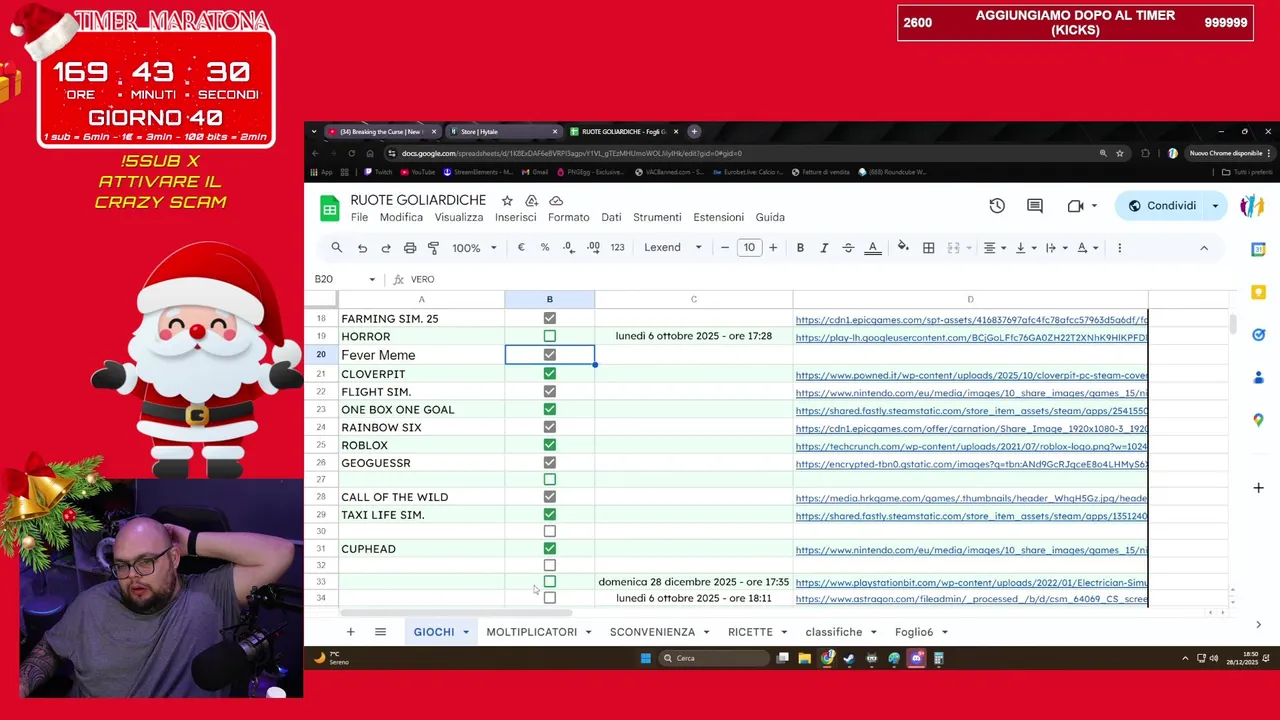Toggle the CUPHEAD checkbox
Viewport: 1280px width, 720px height.
click(549, 549)
